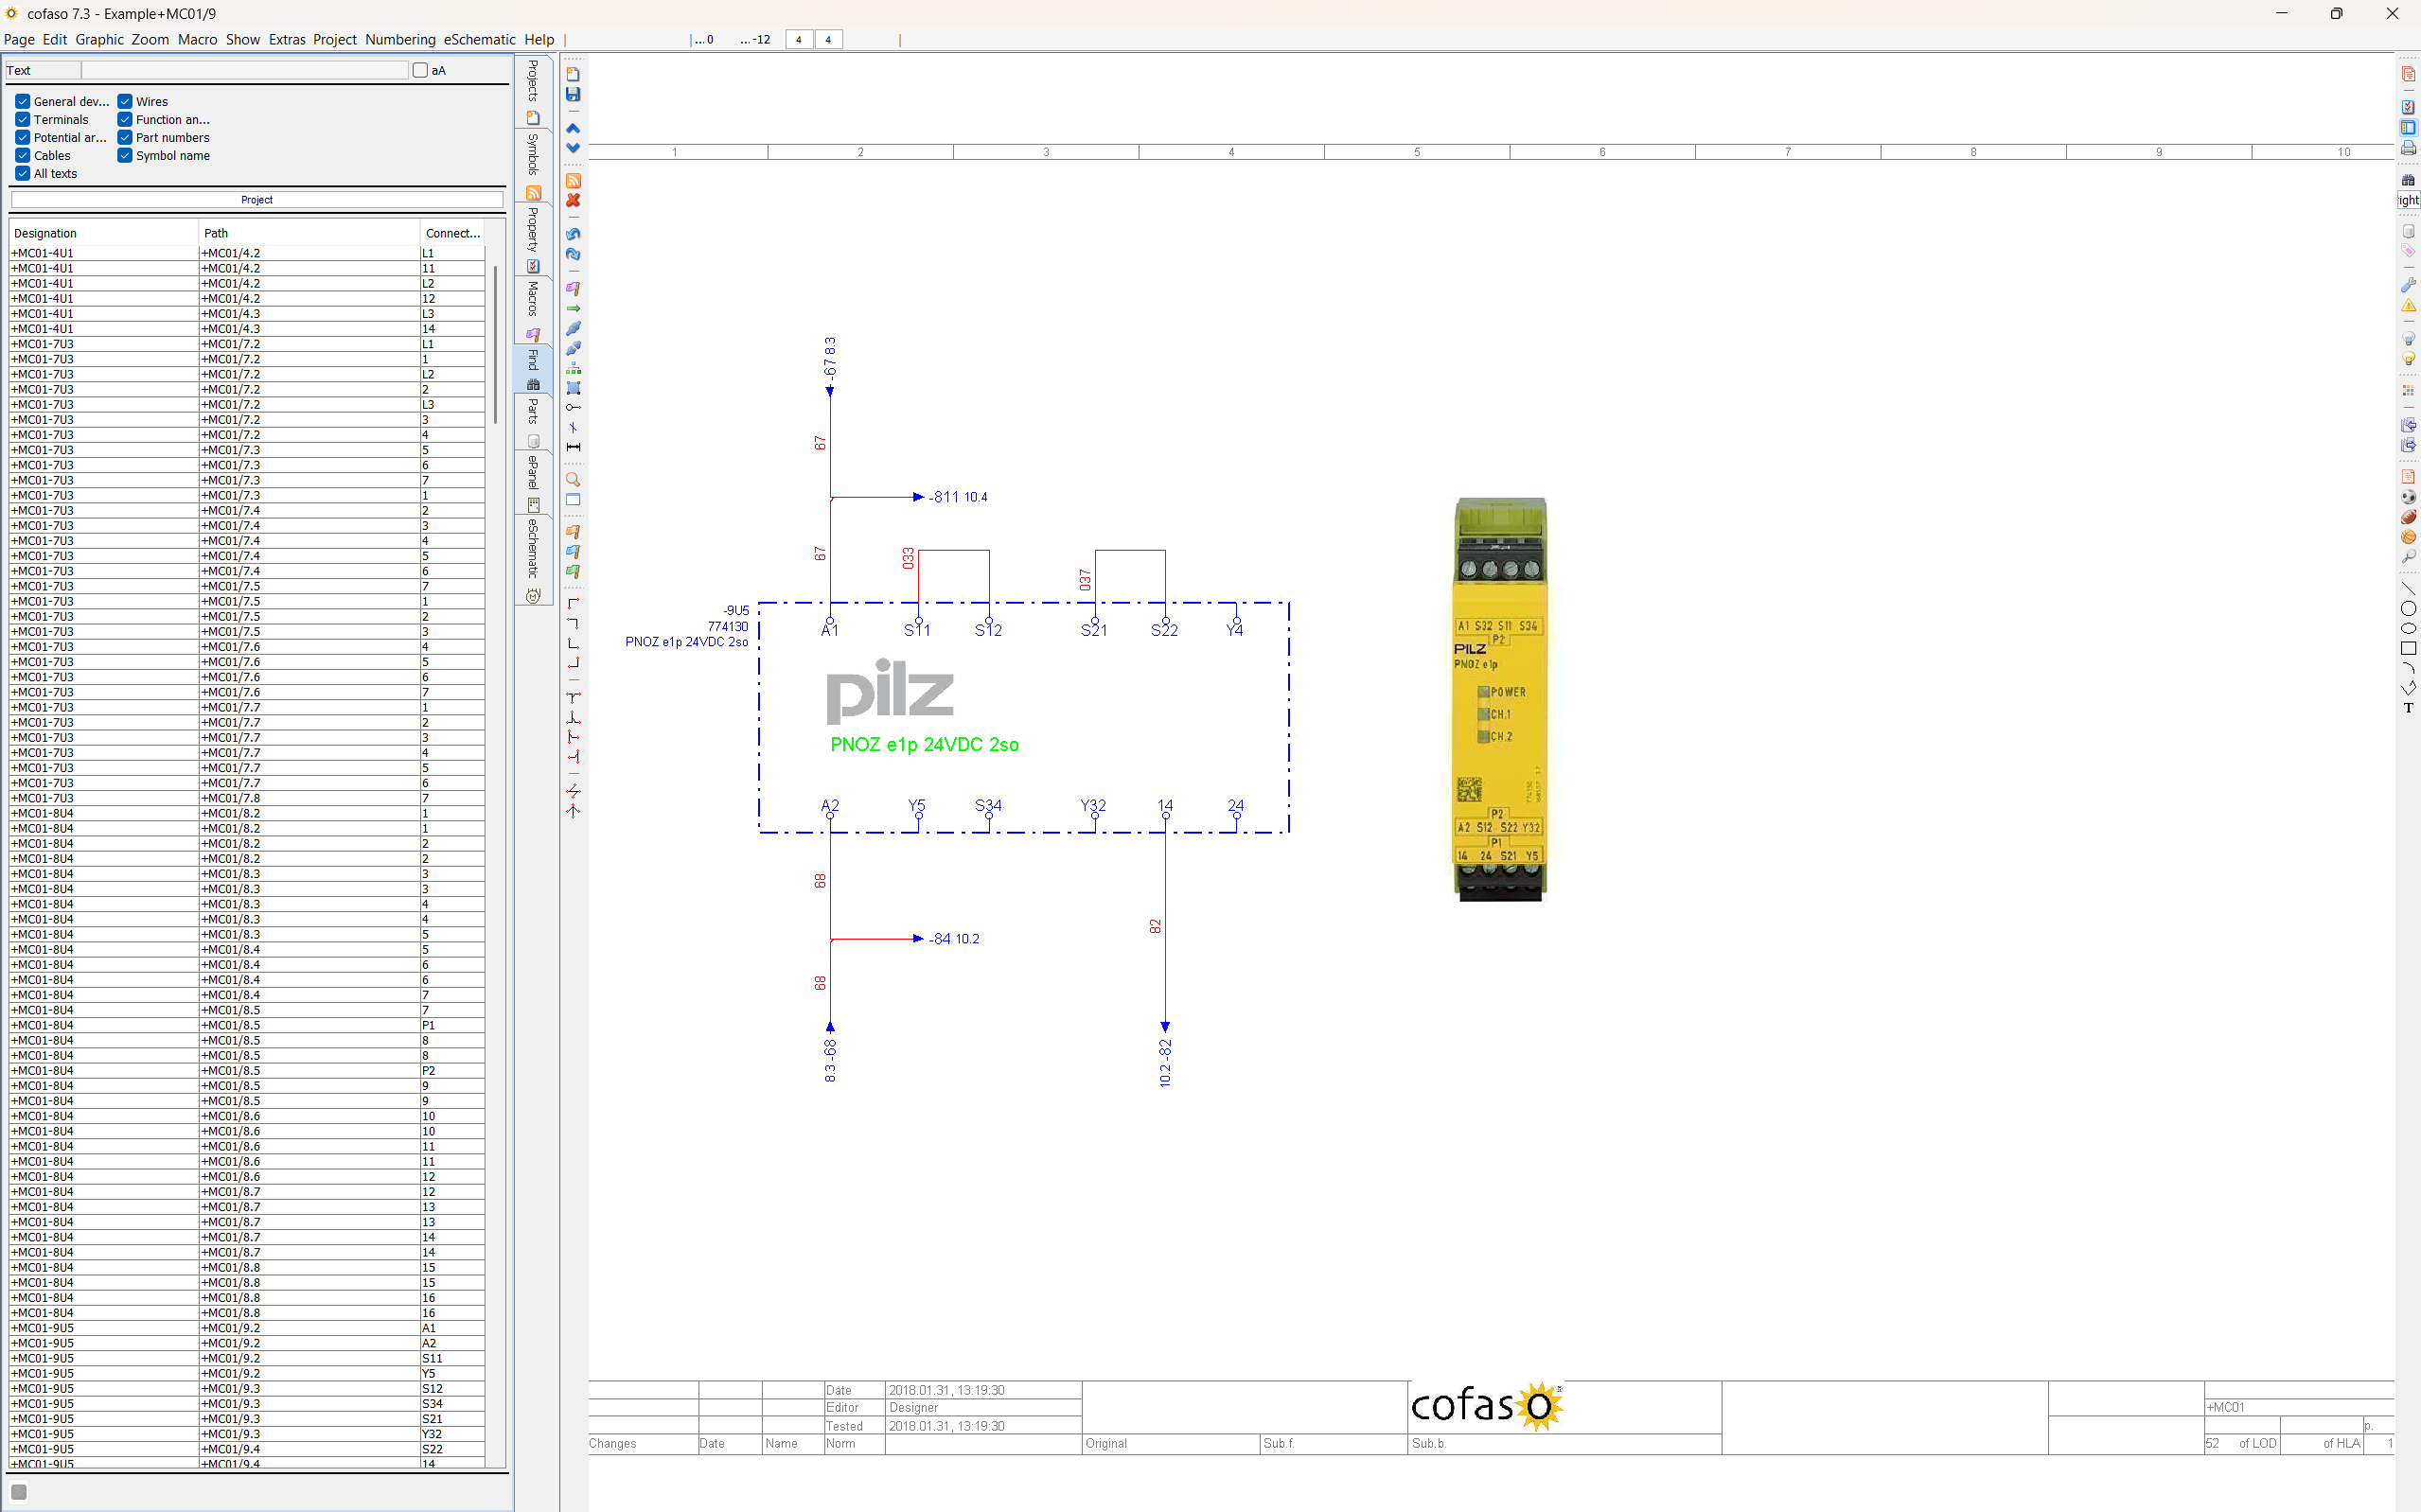The height and width of the screenshot is (1512, 2421).
Task: Click the New page icon in left toolbar
Action: (573, 74)
